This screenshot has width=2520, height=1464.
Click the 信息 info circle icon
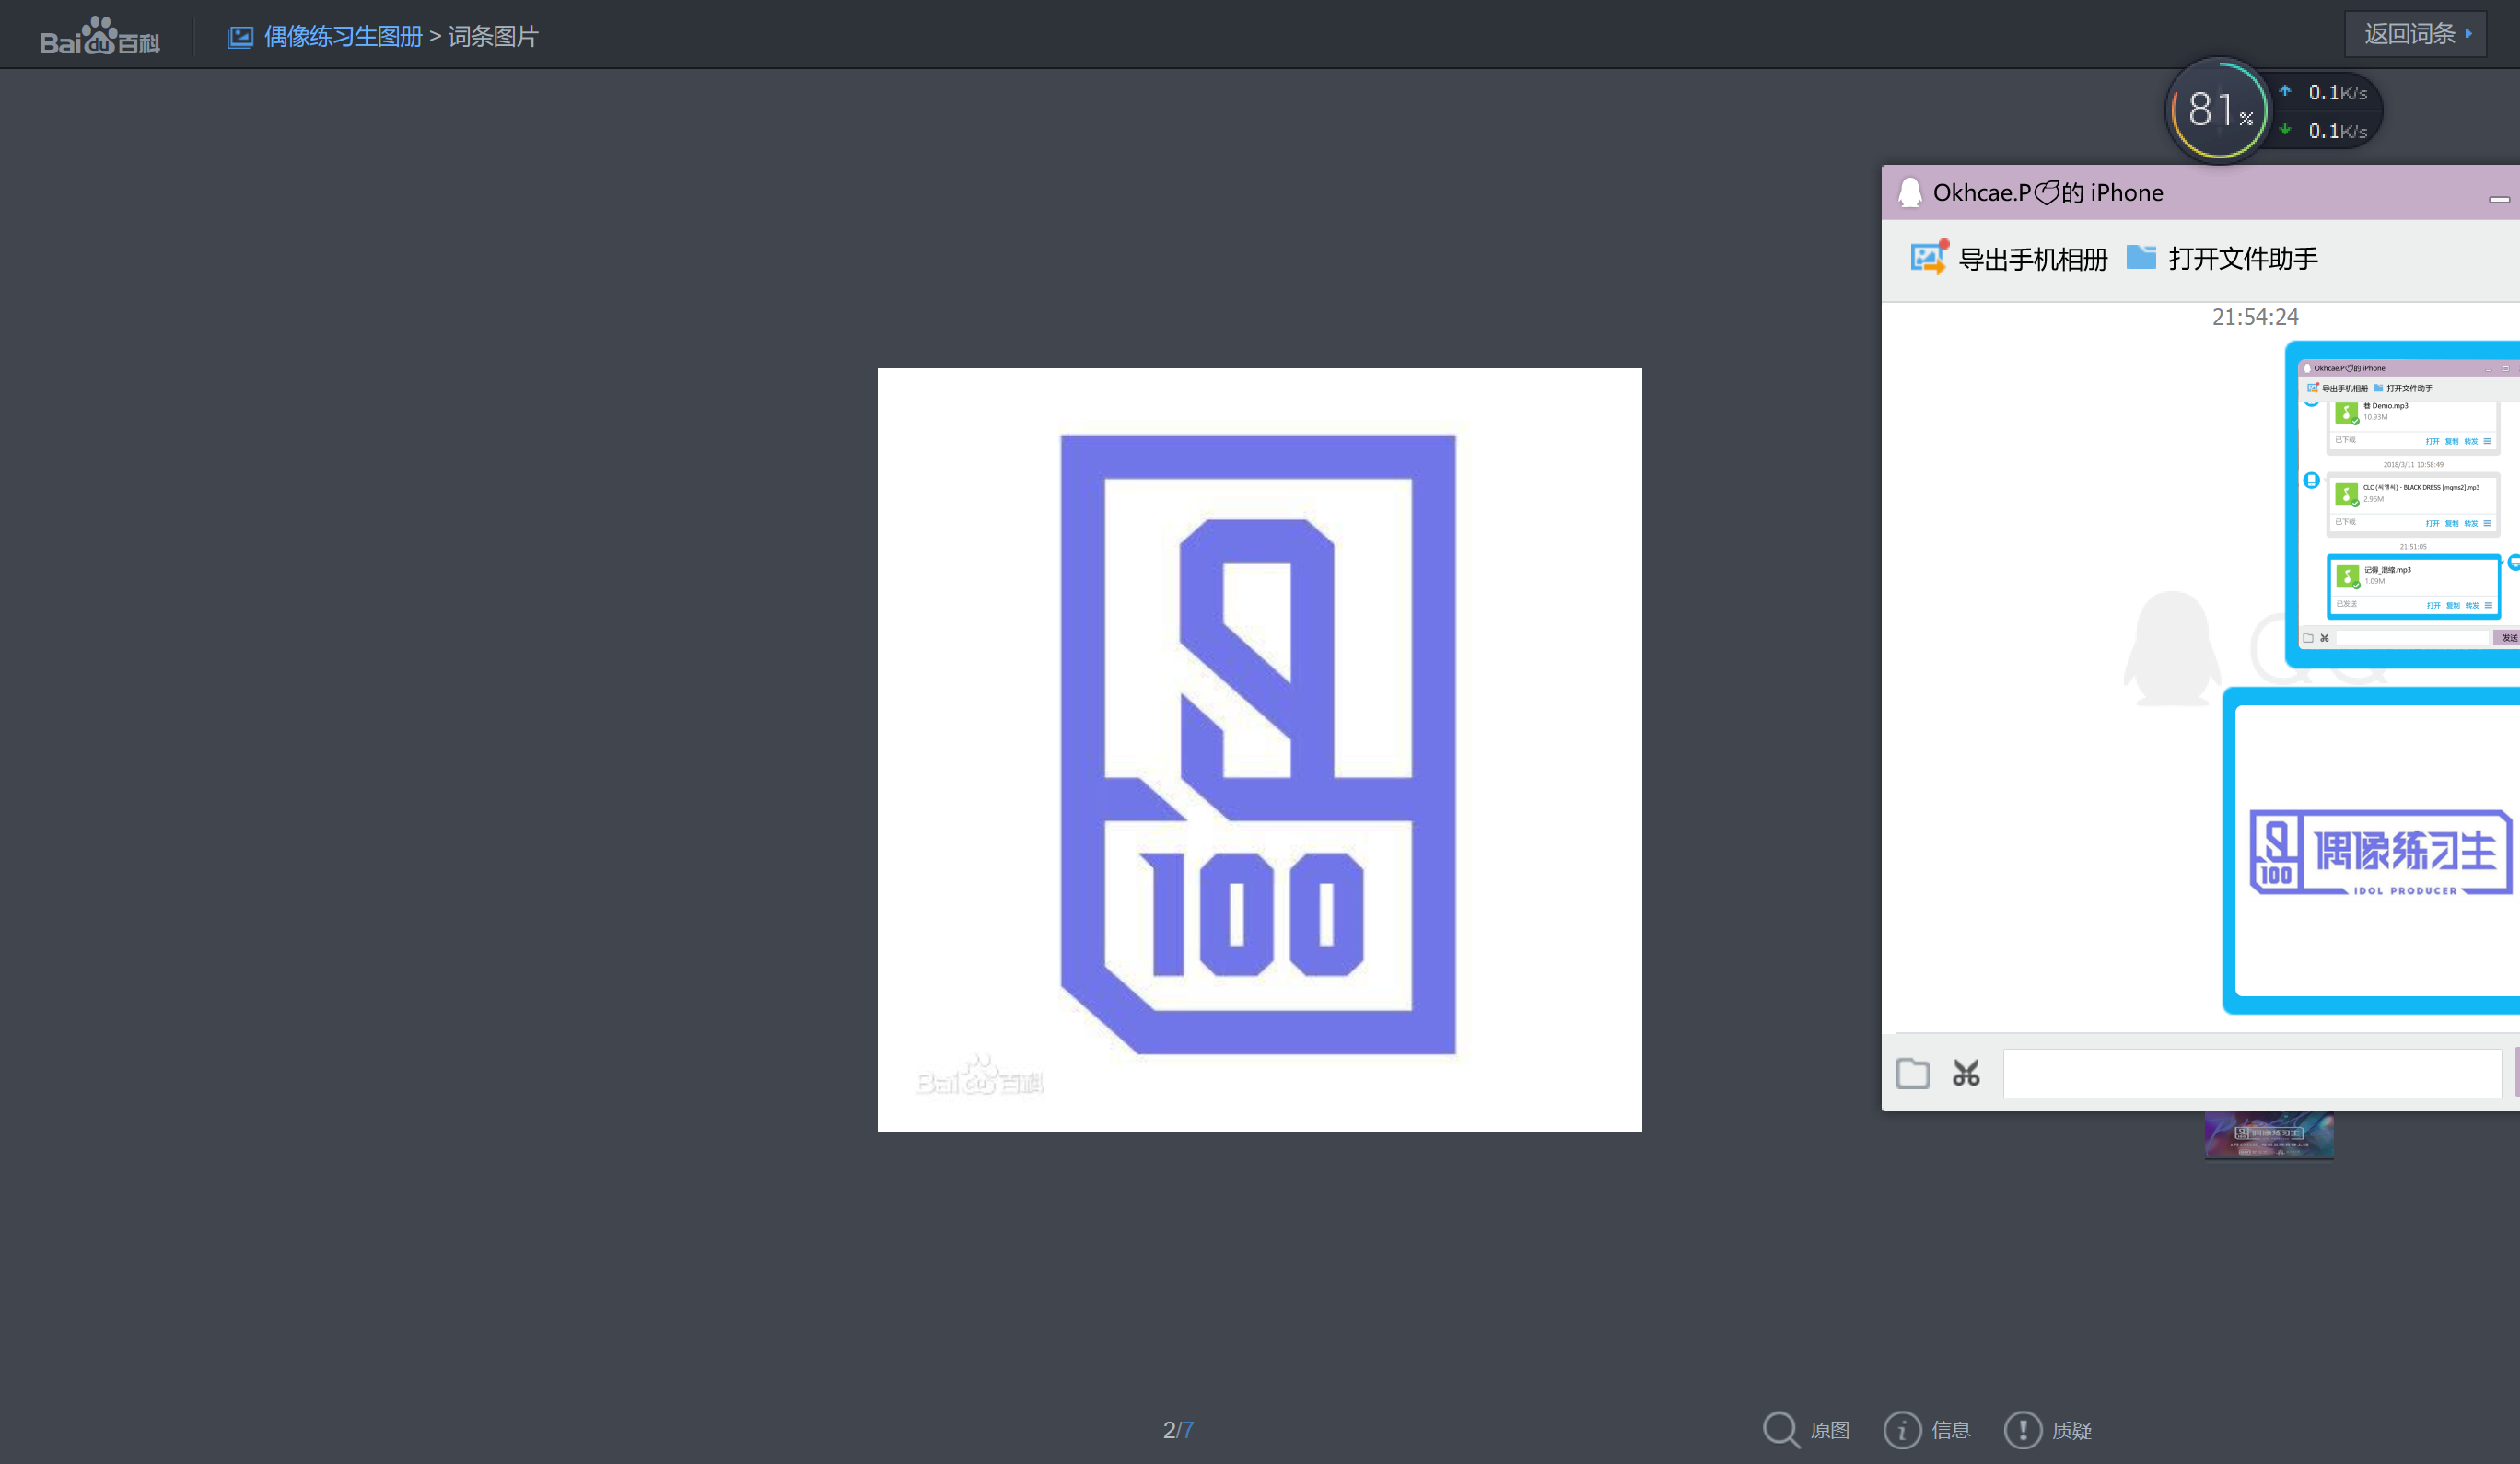1902,1430
